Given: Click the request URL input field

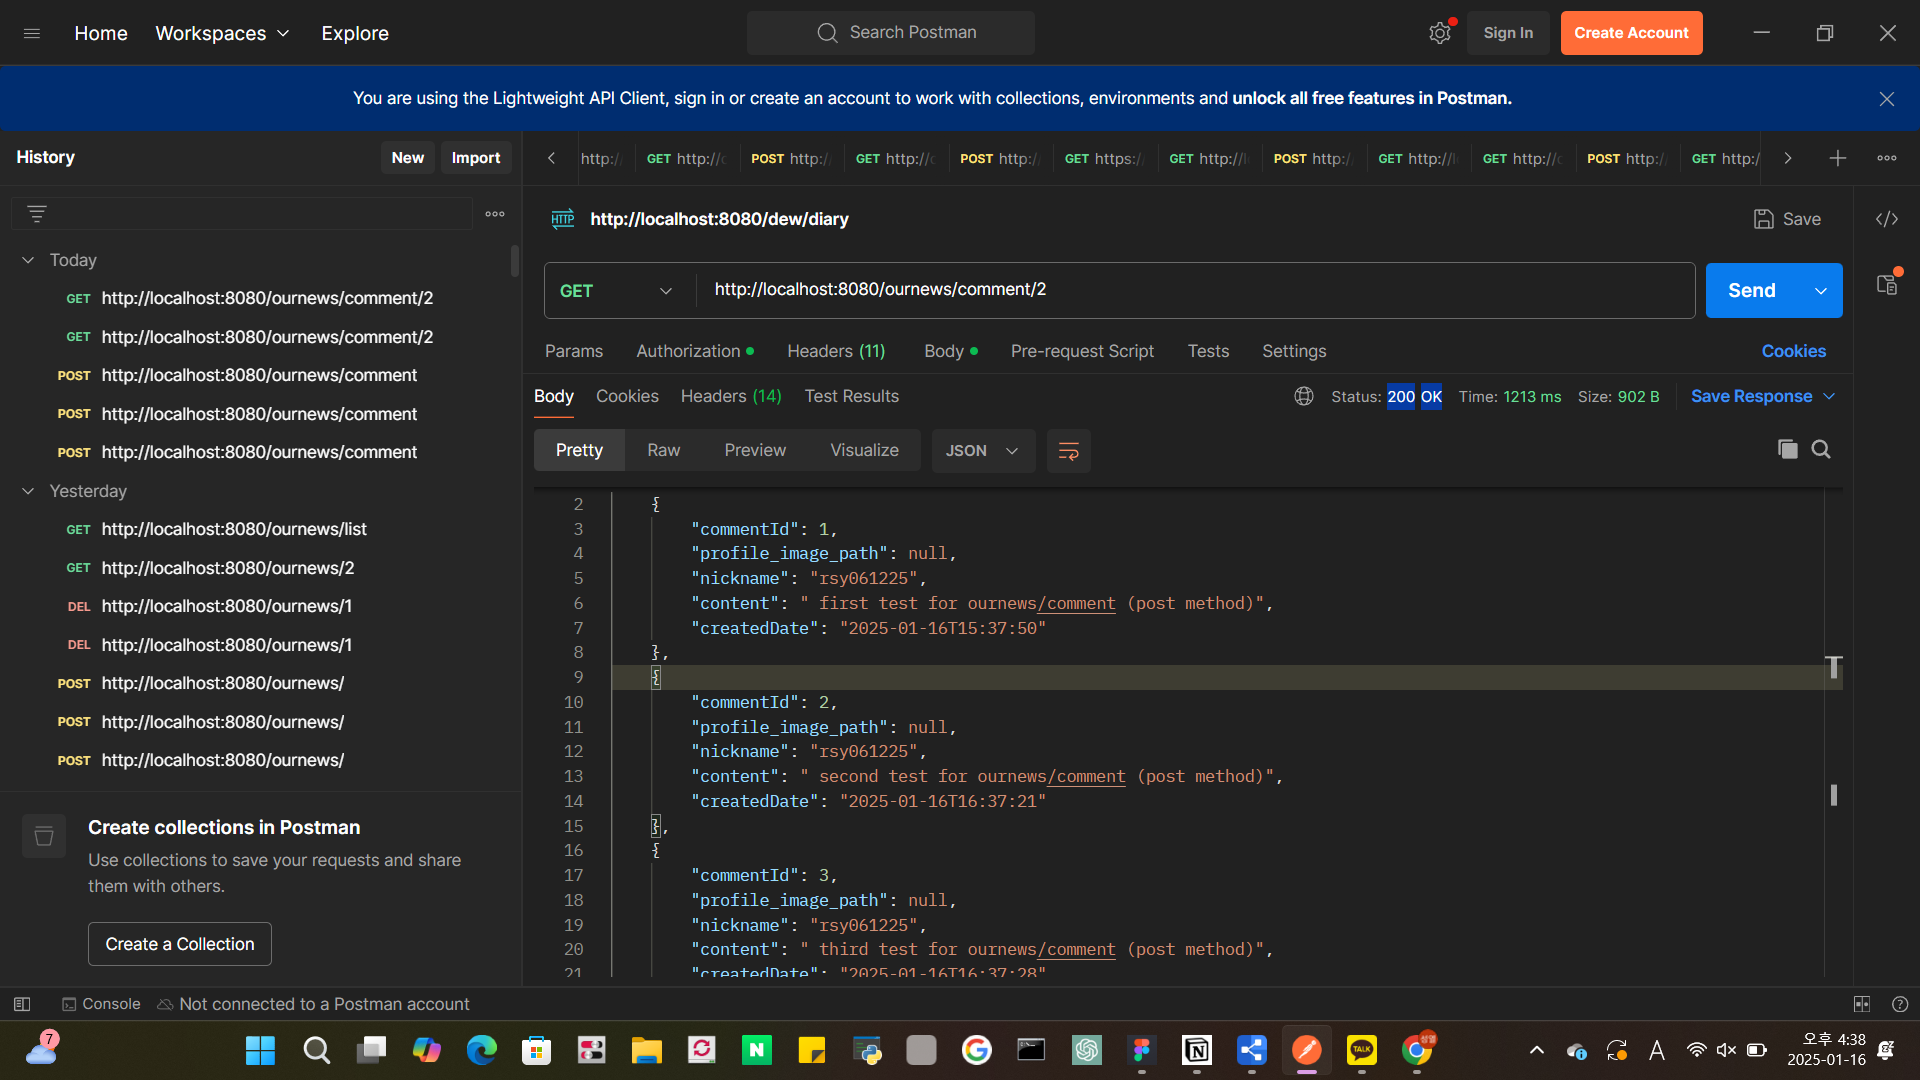Looking at the screenshot, I should (x=1195, y=291).
